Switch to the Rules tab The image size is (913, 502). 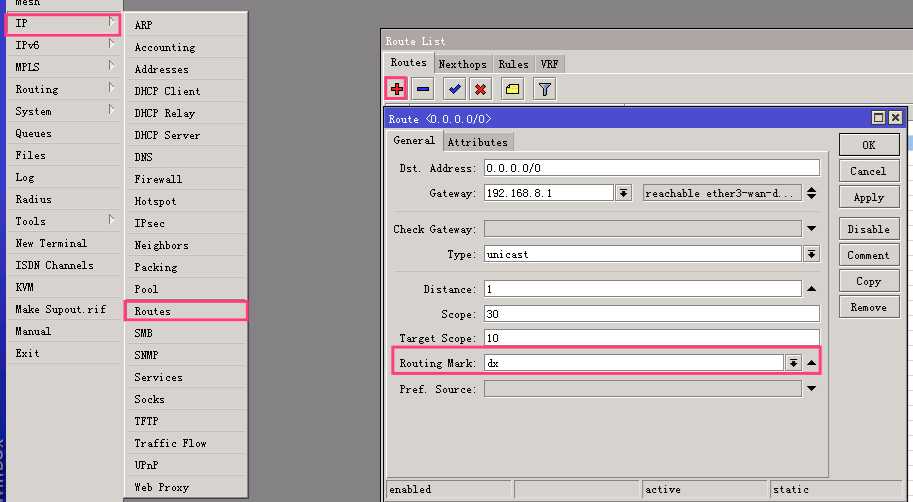point(513,64)
